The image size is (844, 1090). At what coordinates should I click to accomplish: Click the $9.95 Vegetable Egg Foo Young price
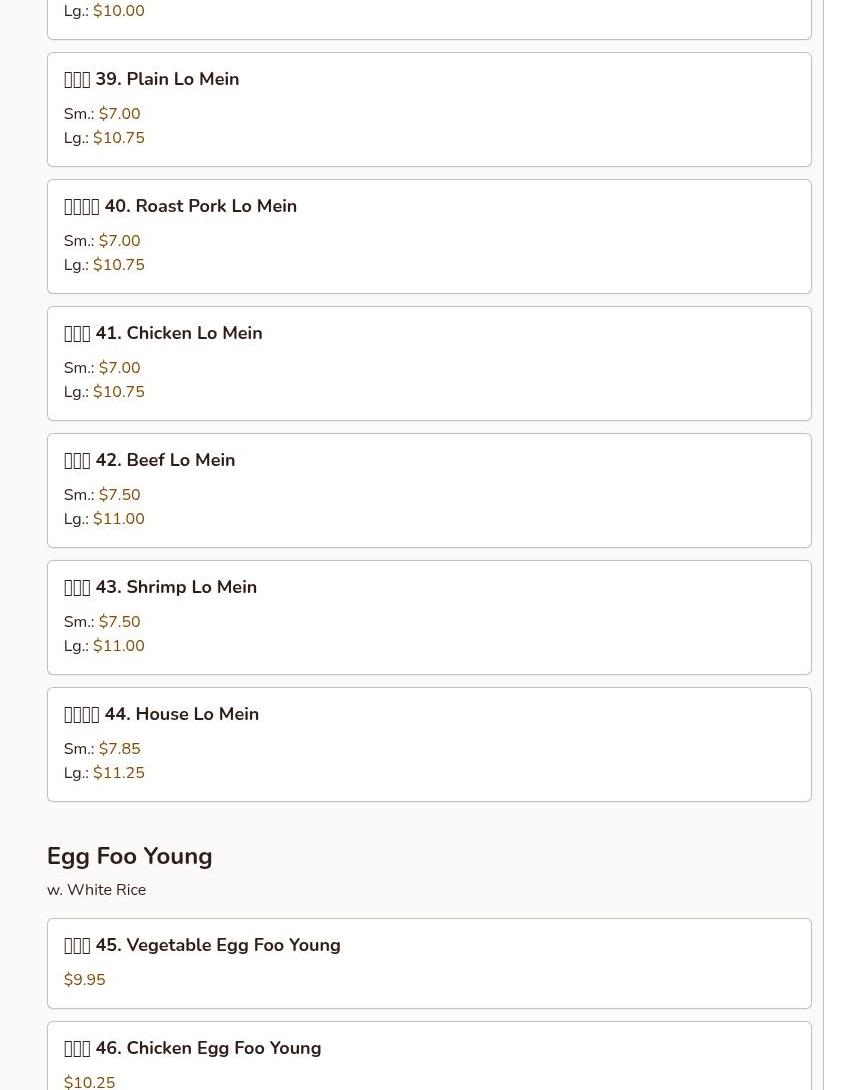click(84, 980)
